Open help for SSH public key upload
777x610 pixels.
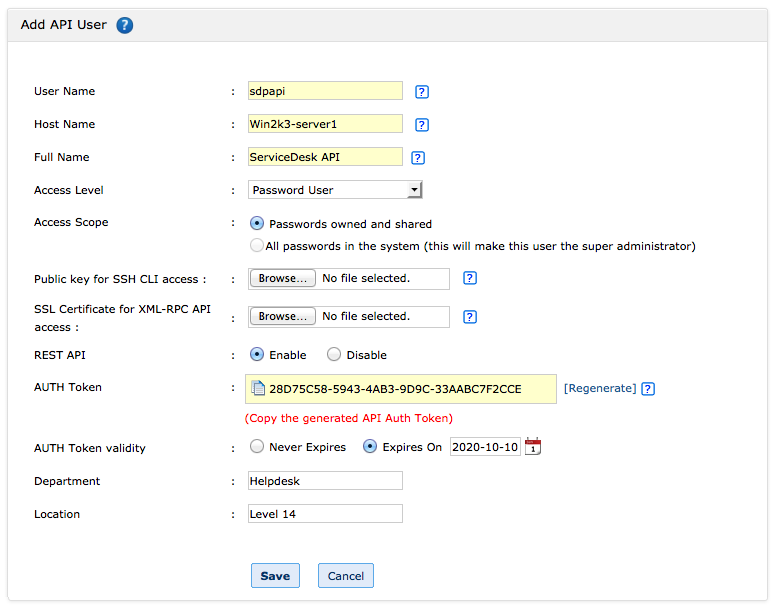470,279
